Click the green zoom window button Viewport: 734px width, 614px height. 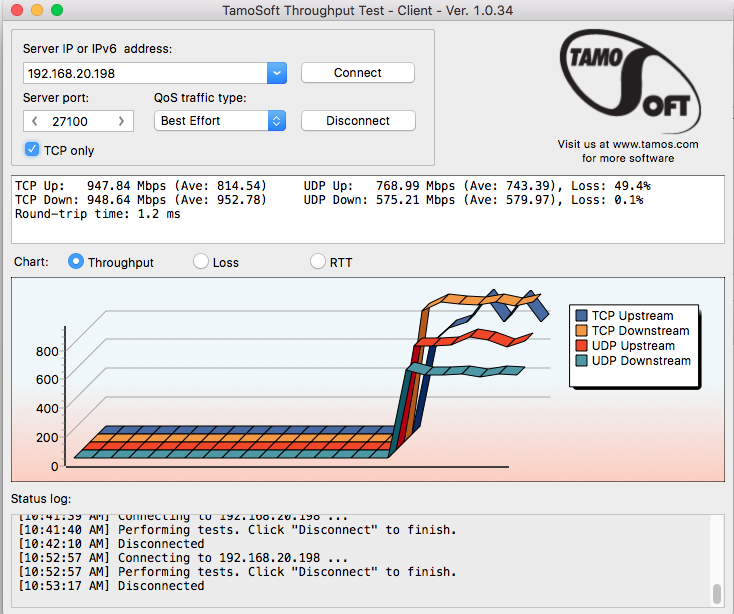57,10
